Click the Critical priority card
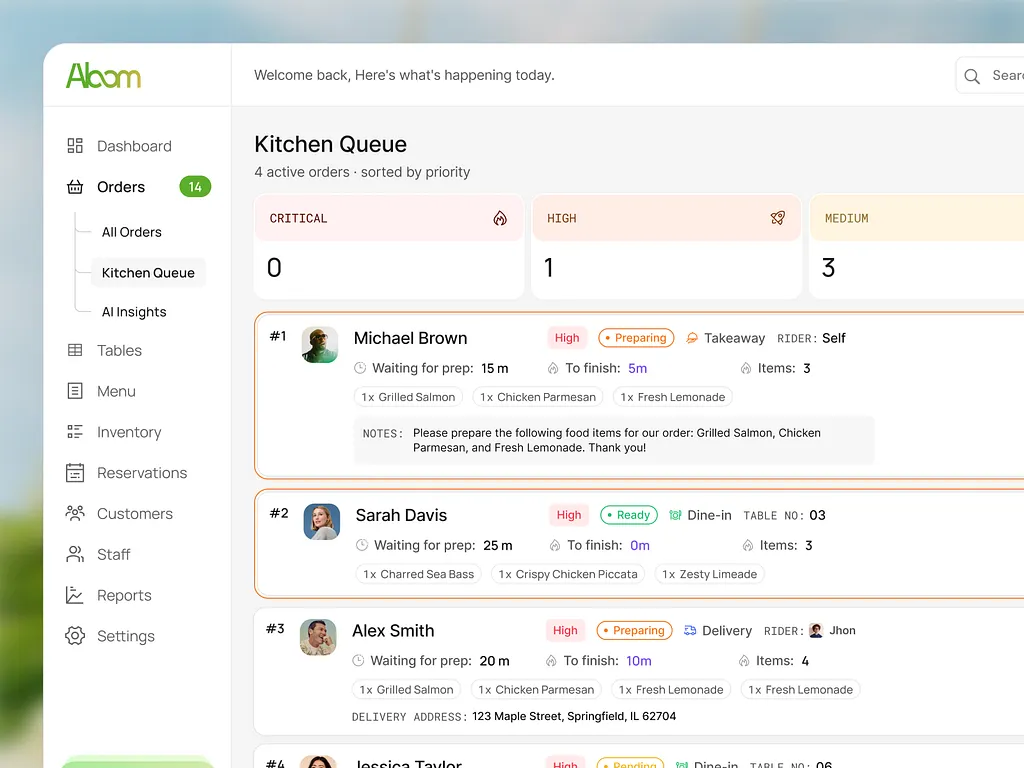Image resolution: width=1024 pixels, height=768 pixels. point(389,246)
